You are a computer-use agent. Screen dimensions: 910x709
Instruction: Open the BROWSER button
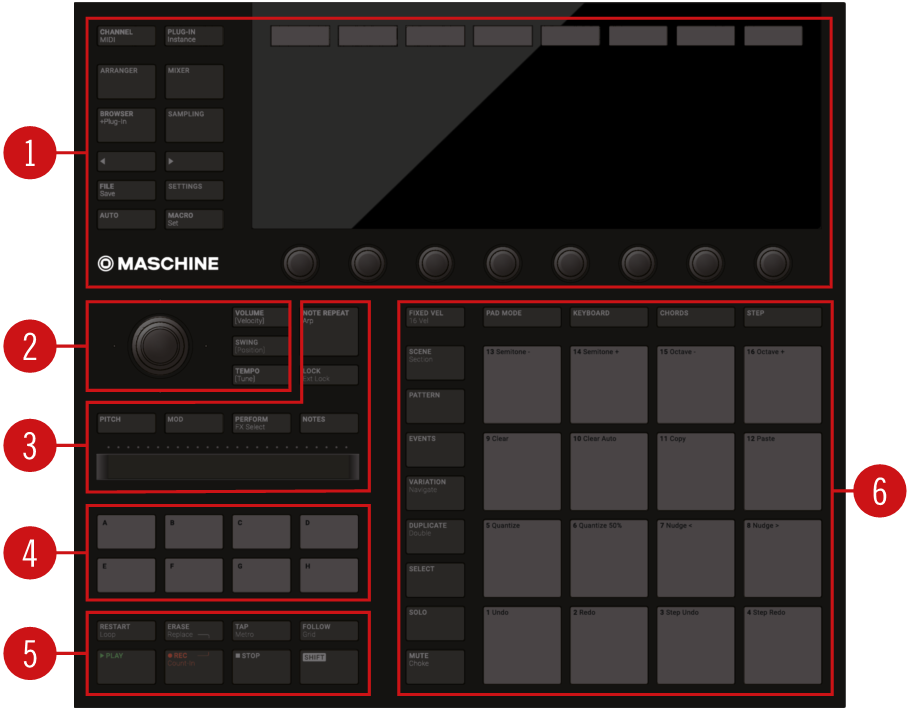(126, 124)
